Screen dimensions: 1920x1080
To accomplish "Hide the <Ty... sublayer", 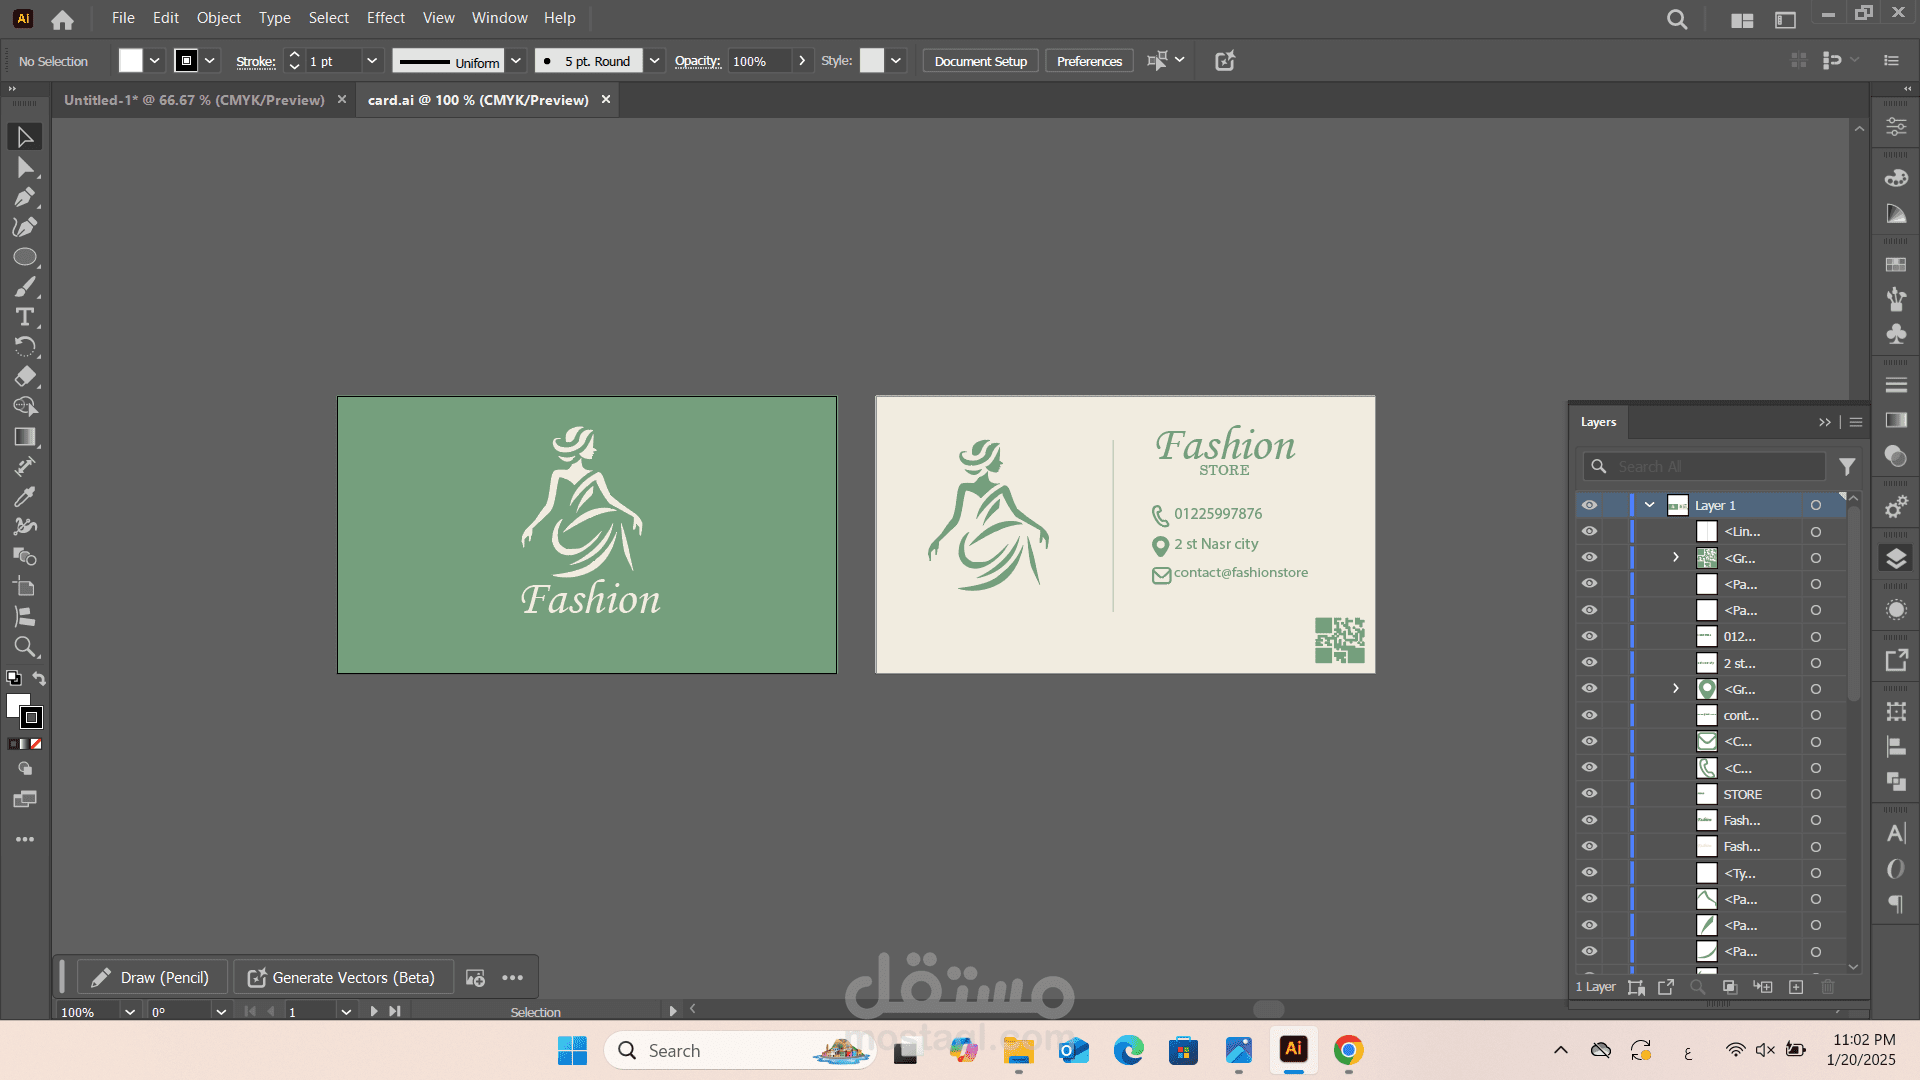I will click(1589, 872).
